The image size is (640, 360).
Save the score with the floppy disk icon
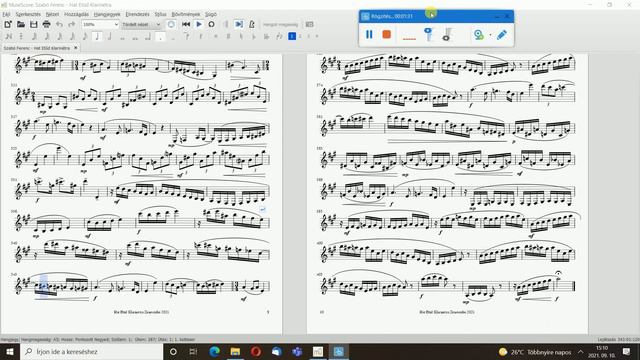pyautogui.click(x=33, y=24)
